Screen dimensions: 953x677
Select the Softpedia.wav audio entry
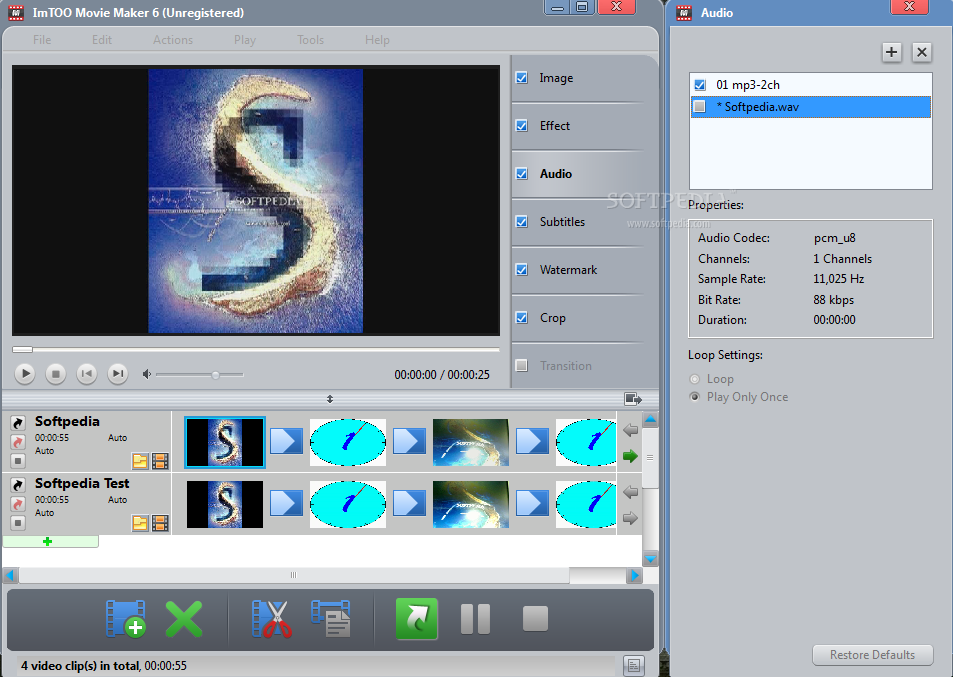(x=811, y=107)
